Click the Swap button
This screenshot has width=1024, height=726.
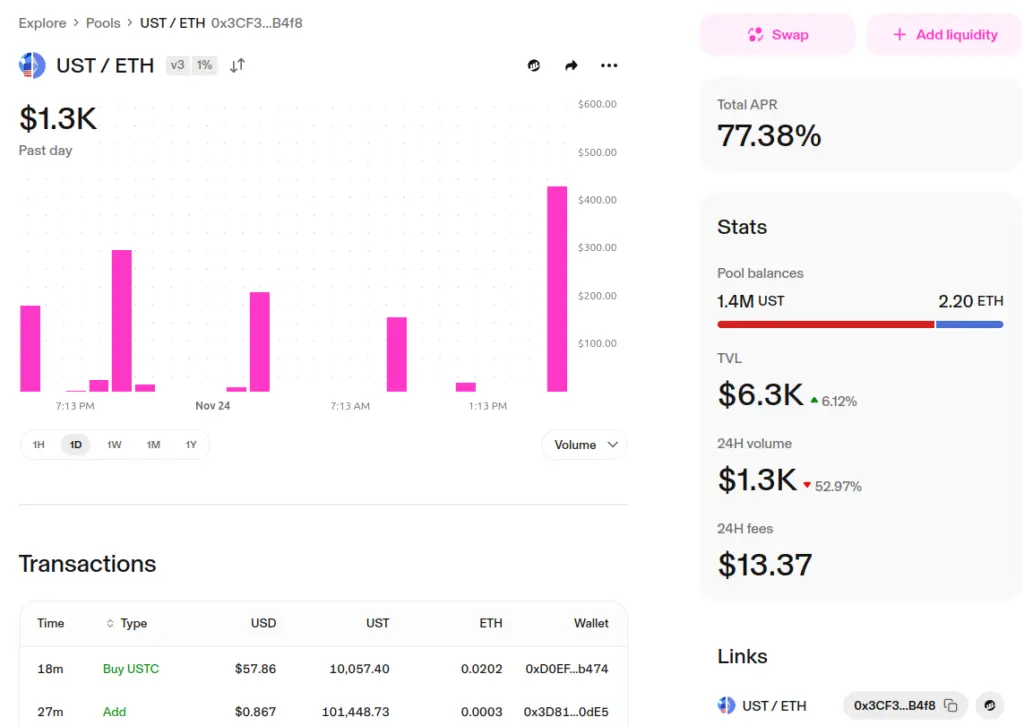tap(778, 35)
